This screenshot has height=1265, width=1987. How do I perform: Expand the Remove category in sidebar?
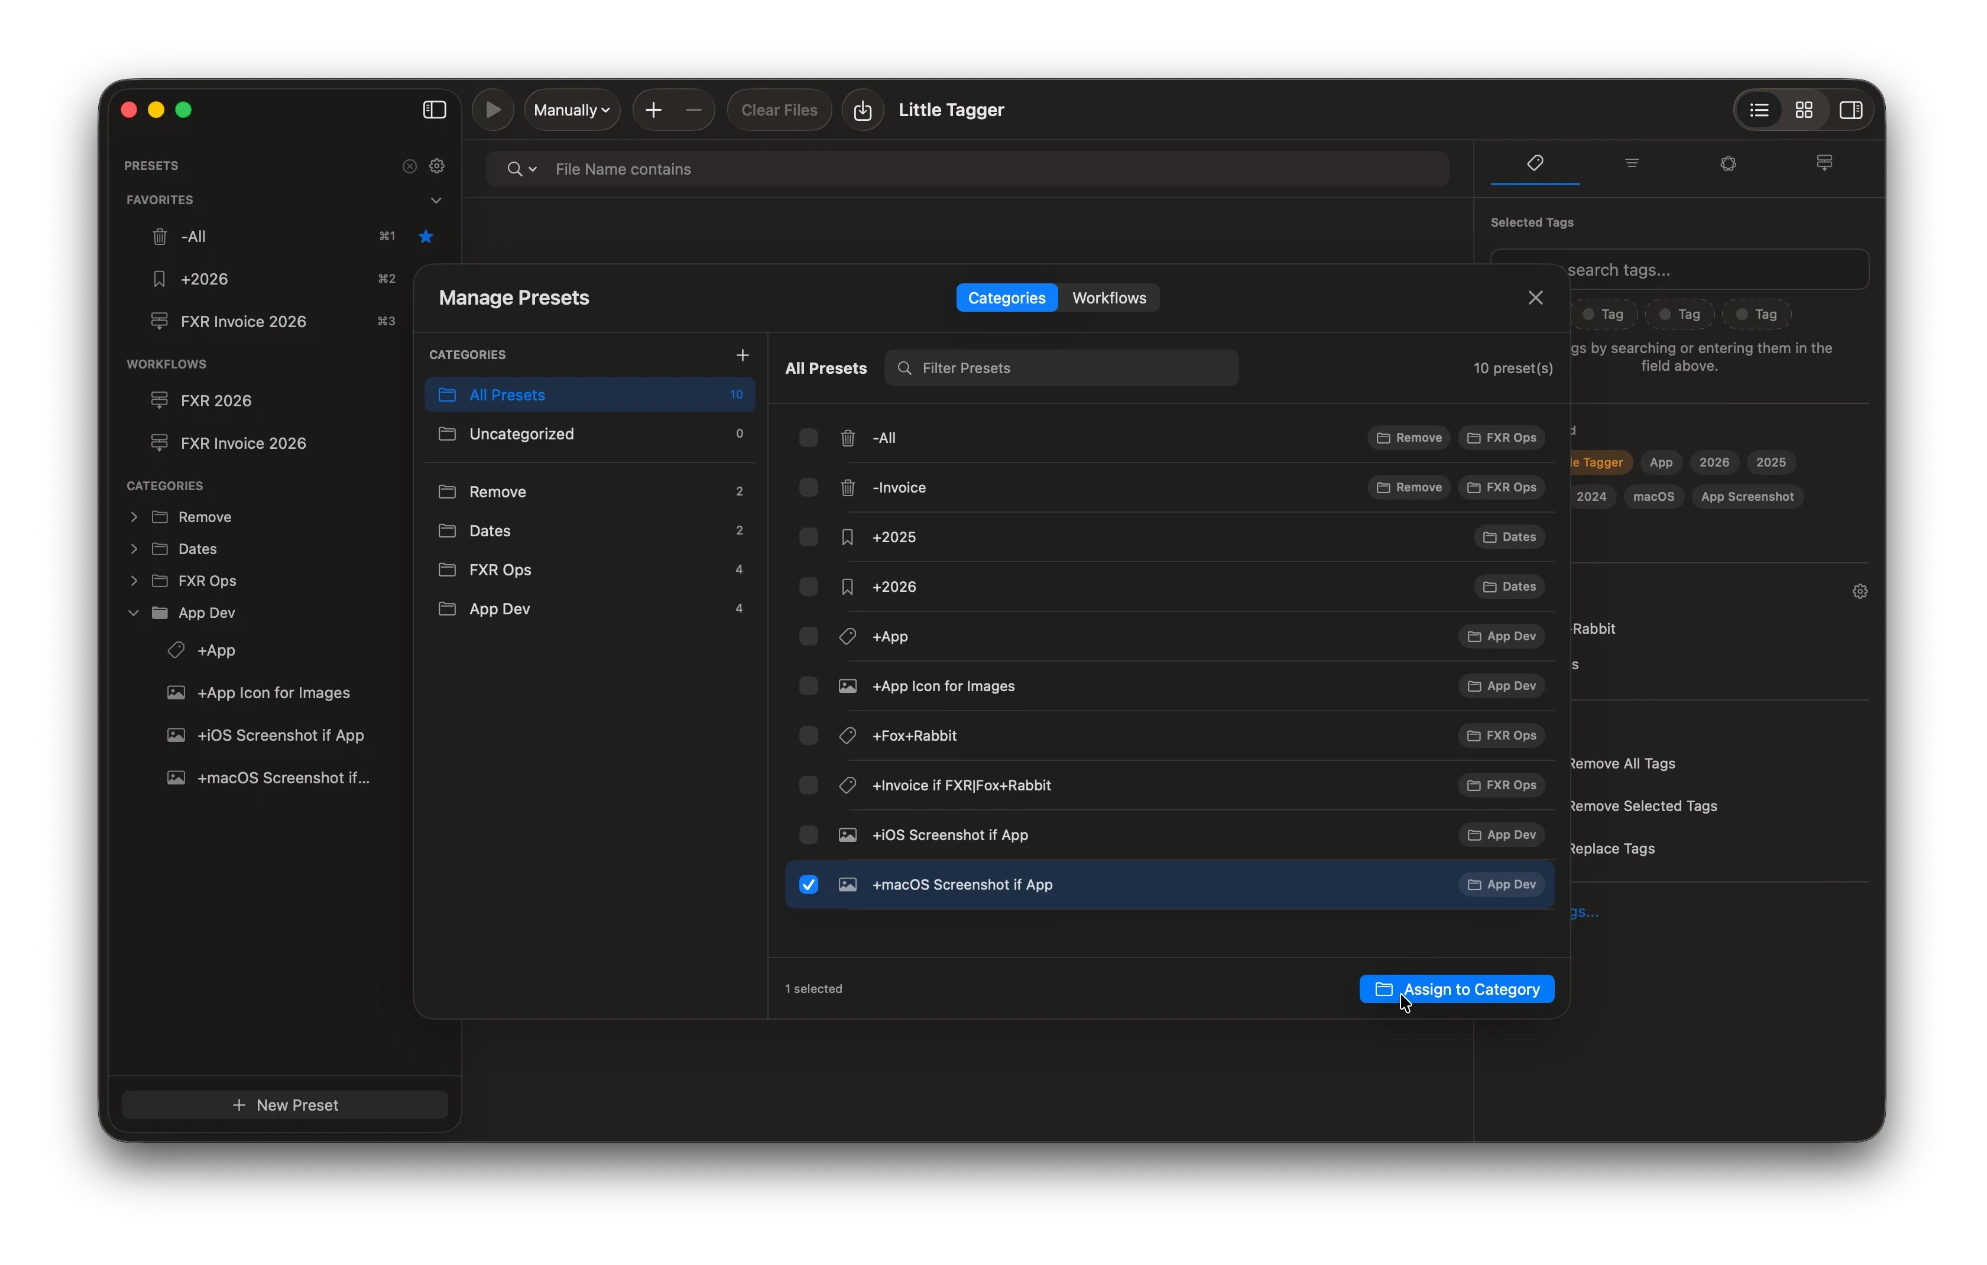pos(134,517)
